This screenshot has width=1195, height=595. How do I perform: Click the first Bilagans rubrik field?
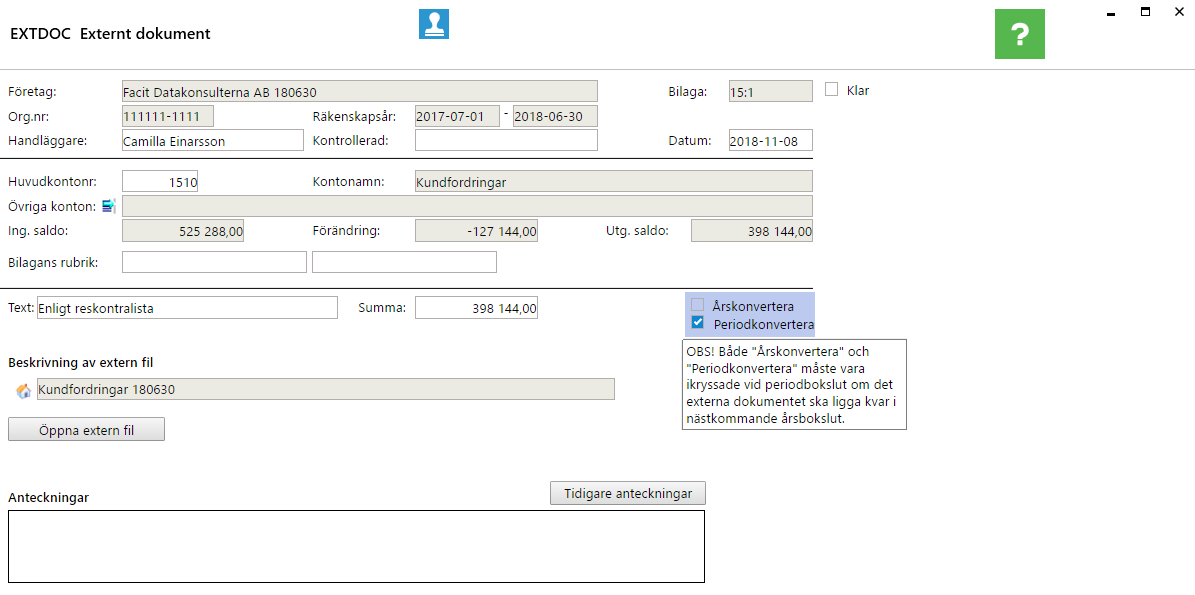[x=214, y=262]
